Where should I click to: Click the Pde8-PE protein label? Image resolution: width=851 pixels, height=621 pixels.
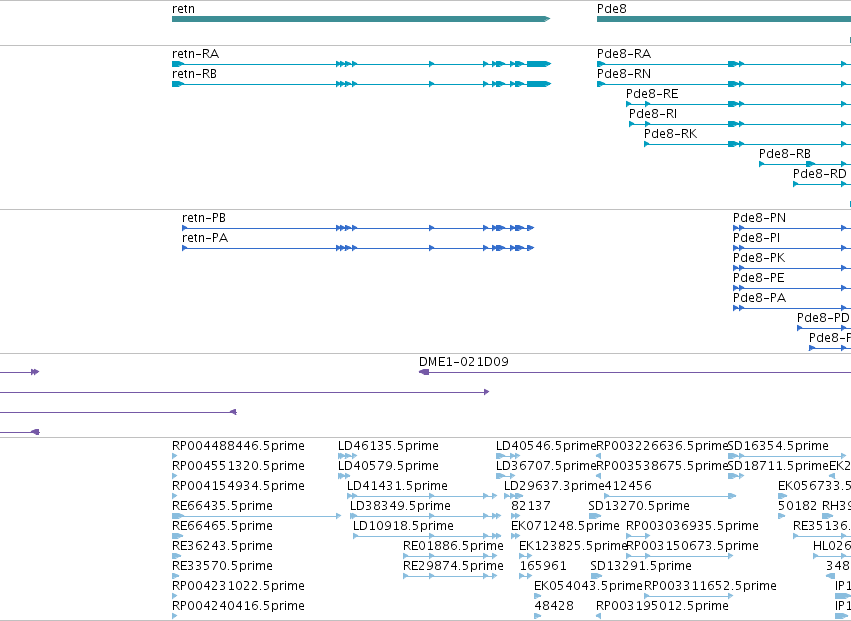coord(759,278)
